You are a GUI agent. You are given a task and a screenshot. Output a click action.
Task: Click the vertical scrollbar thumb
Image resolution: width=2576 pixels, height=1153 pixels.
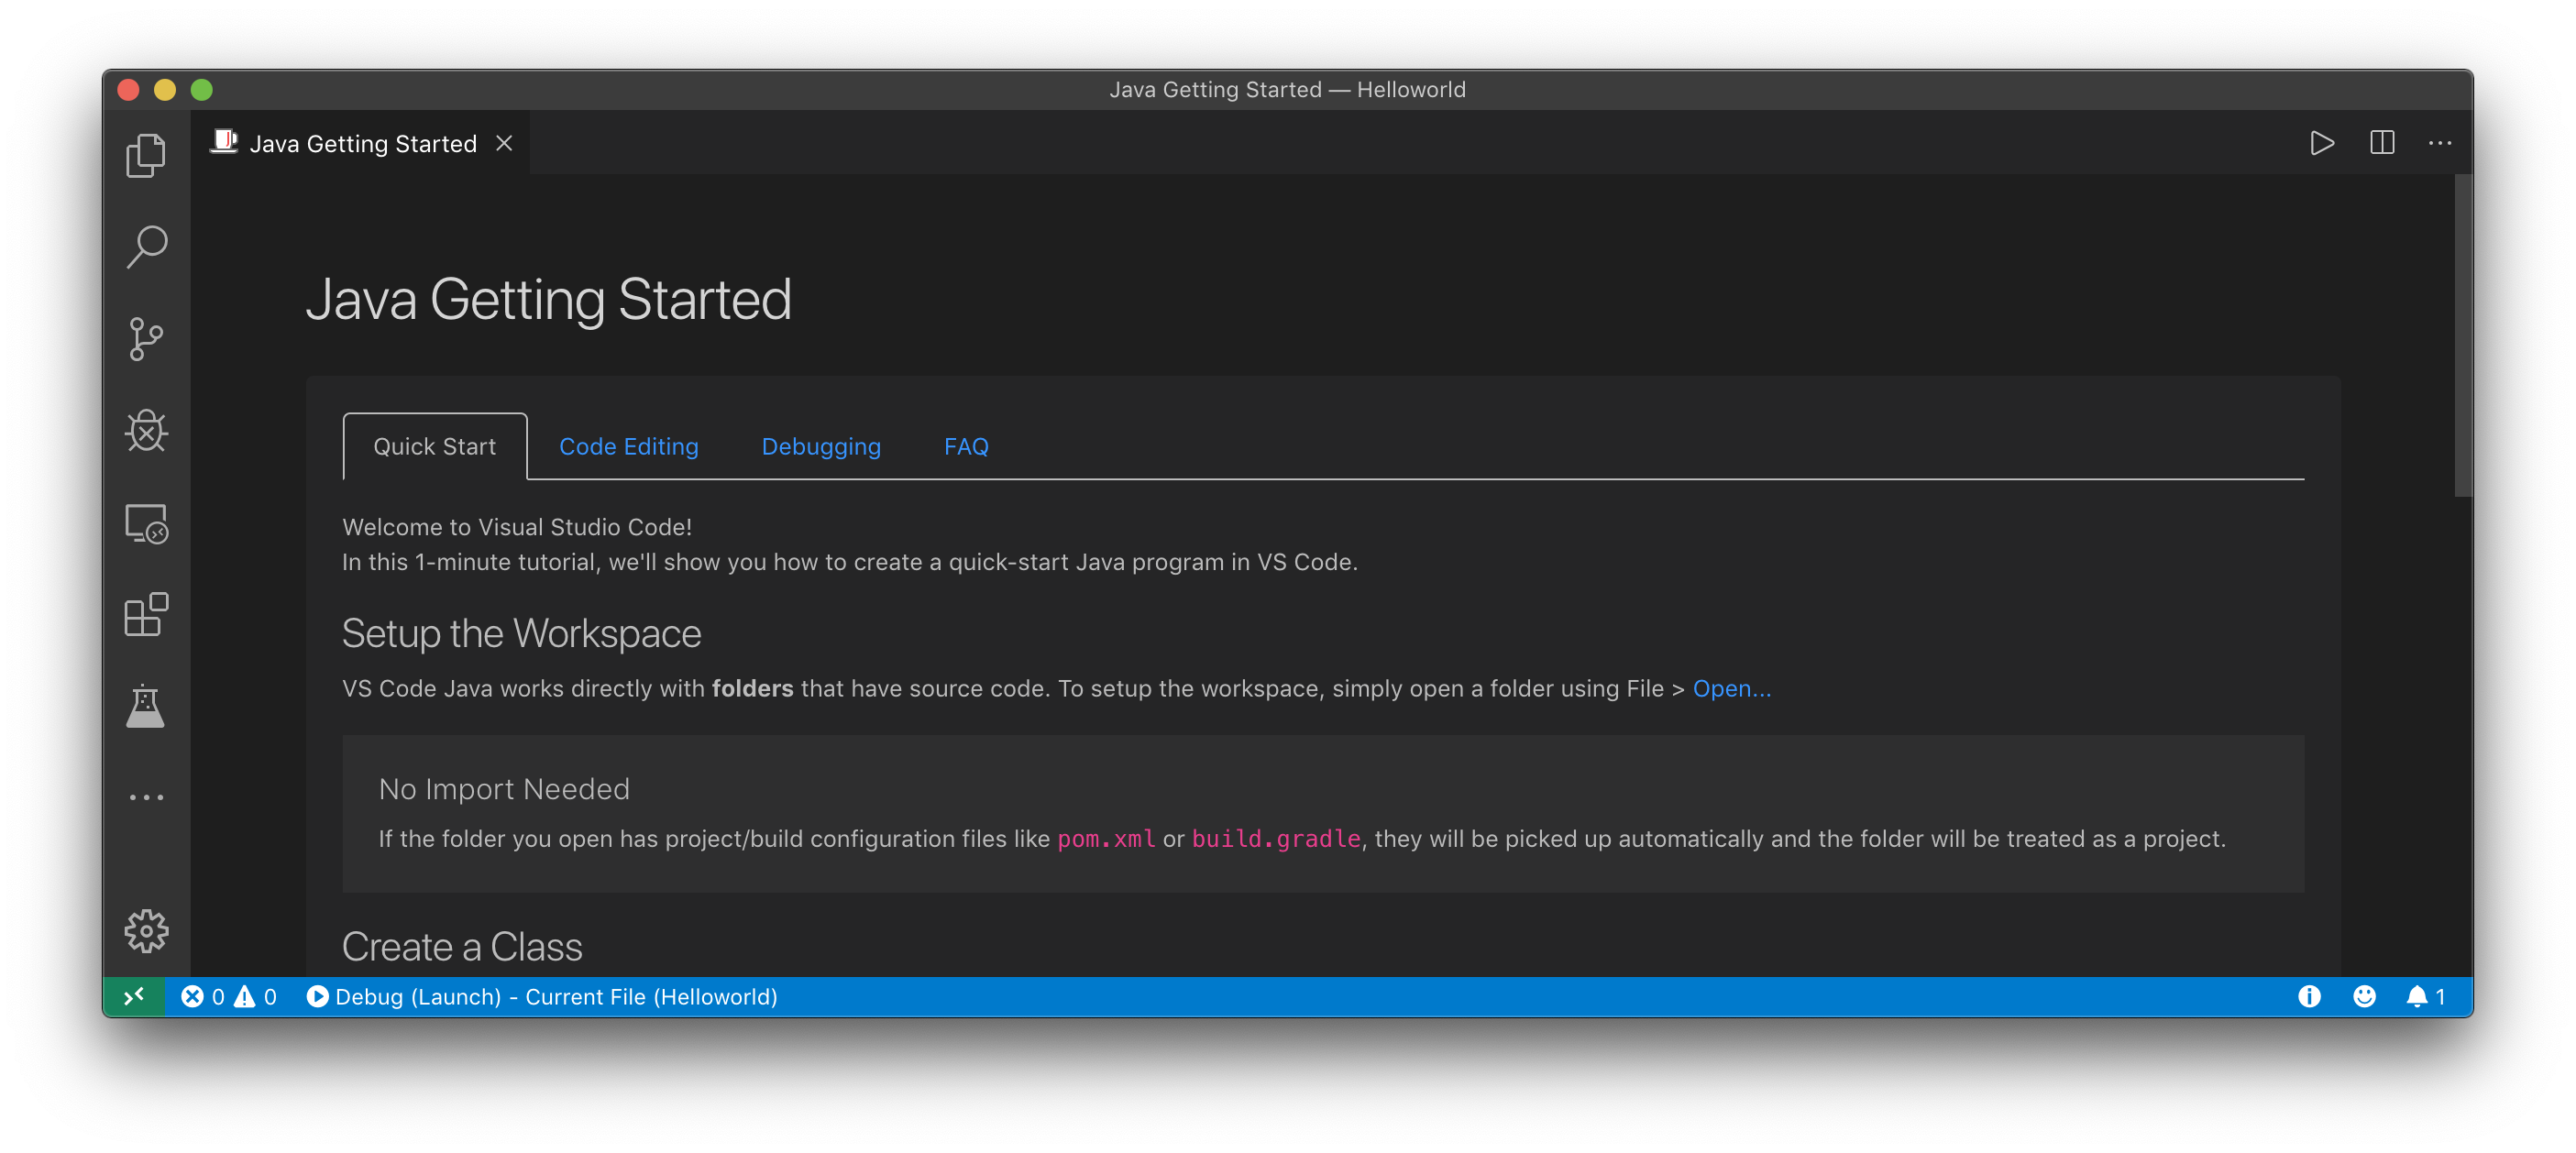point(2462,335)
